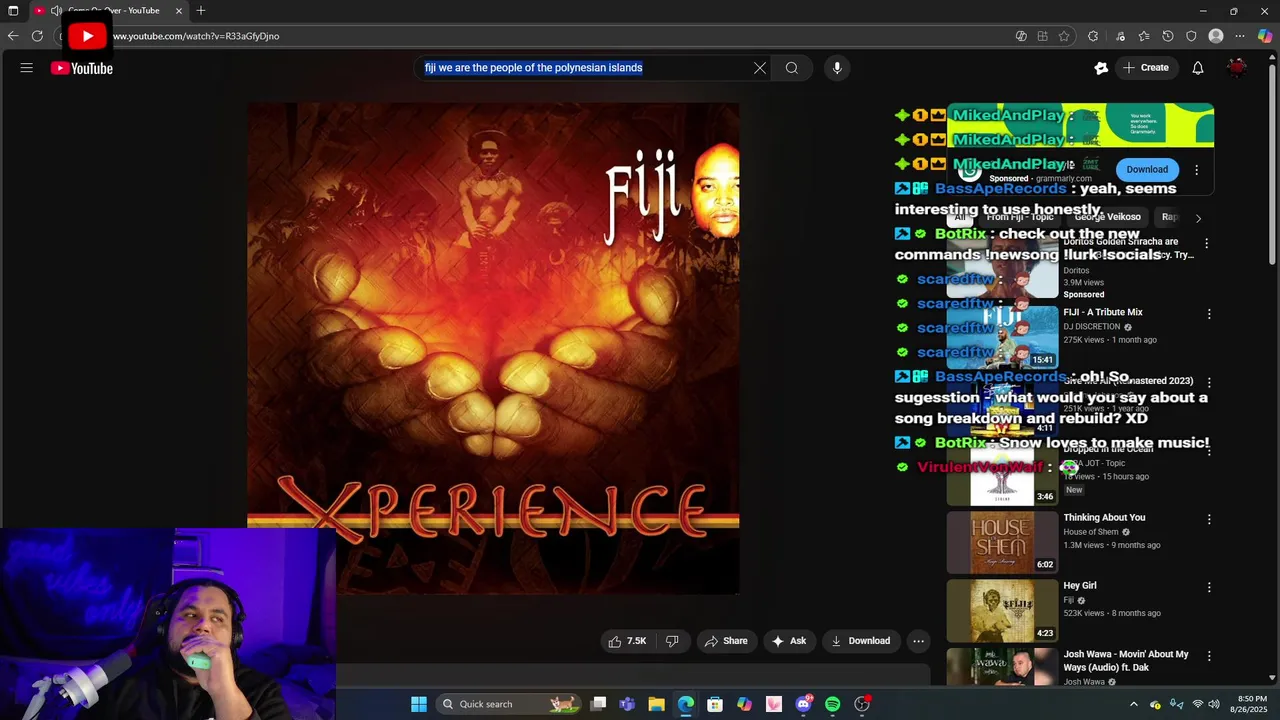Viewport: 1280px width, 720px height.
Task: Open the browser tab actions menu
Action: click(13, 11)
